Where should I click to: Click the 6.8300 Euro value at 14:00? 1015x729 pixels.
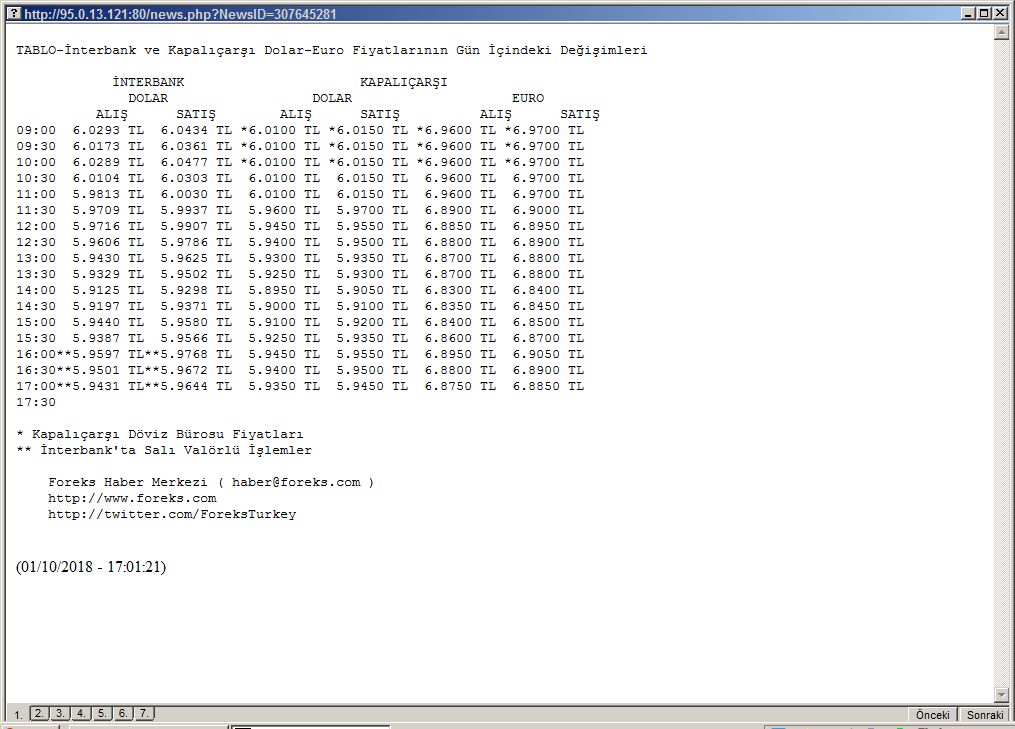448,291
